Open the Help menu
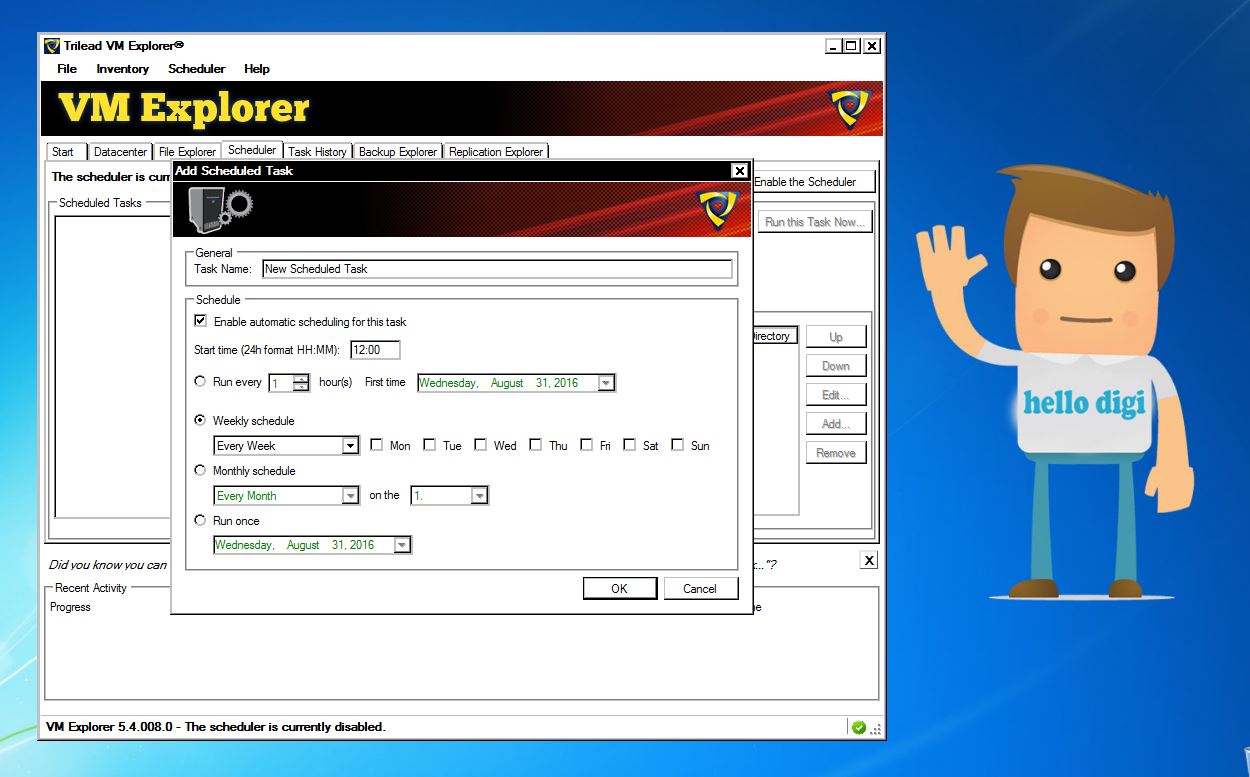 257,69
